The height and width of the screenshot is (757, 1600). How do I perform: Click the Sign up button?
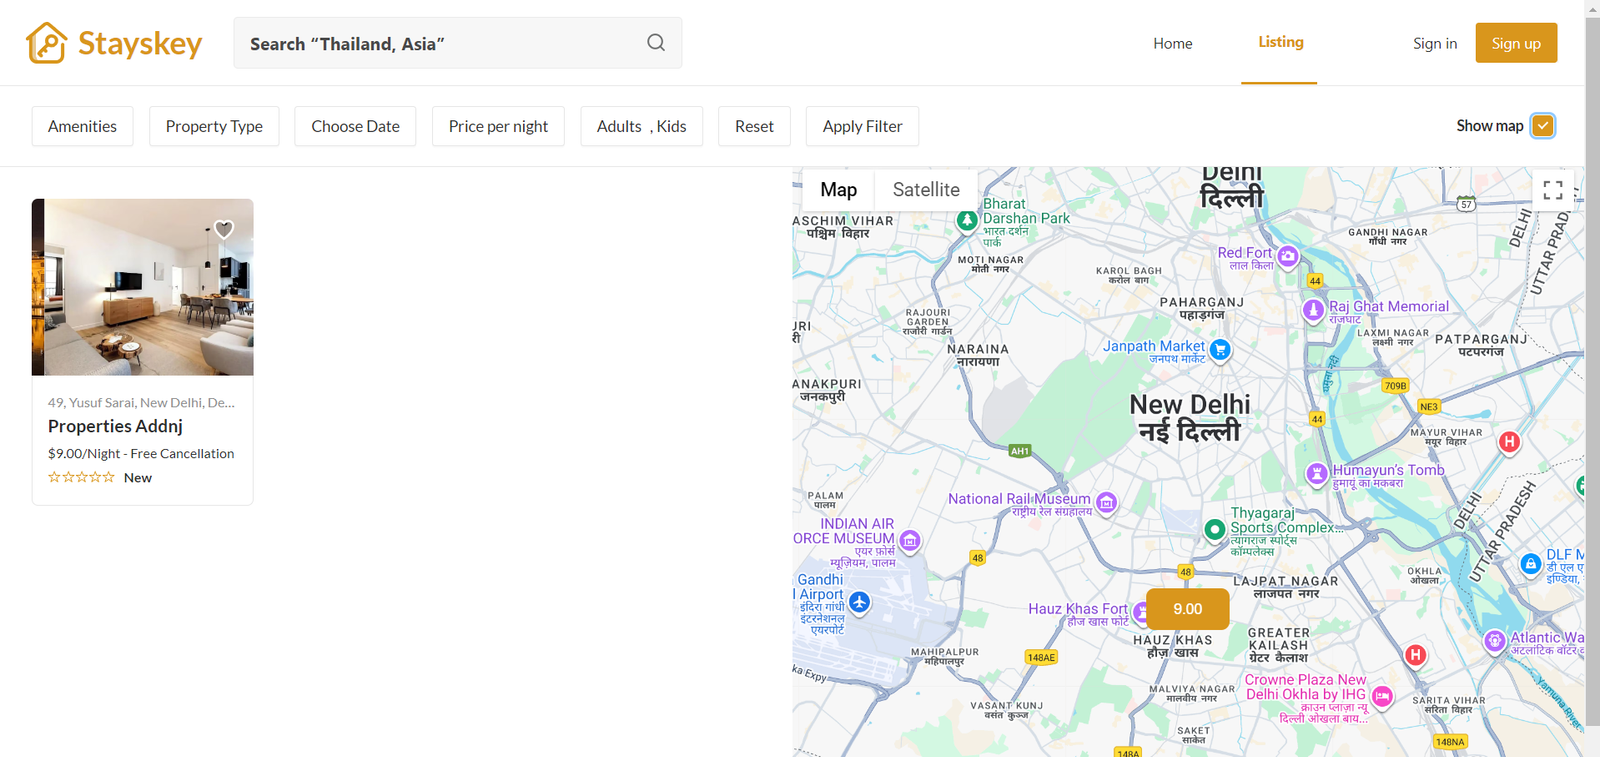(1515, 43)
